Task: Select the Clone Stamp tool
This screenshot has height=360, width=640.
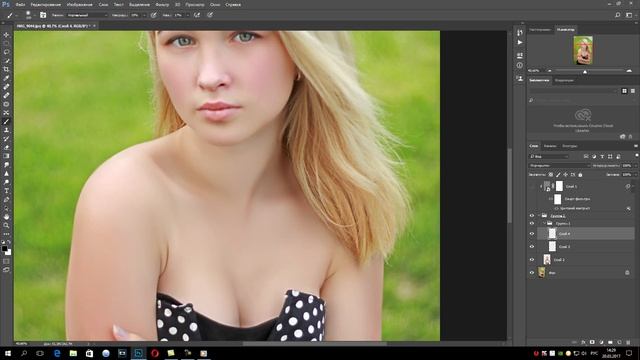Action: click(6, 130)
